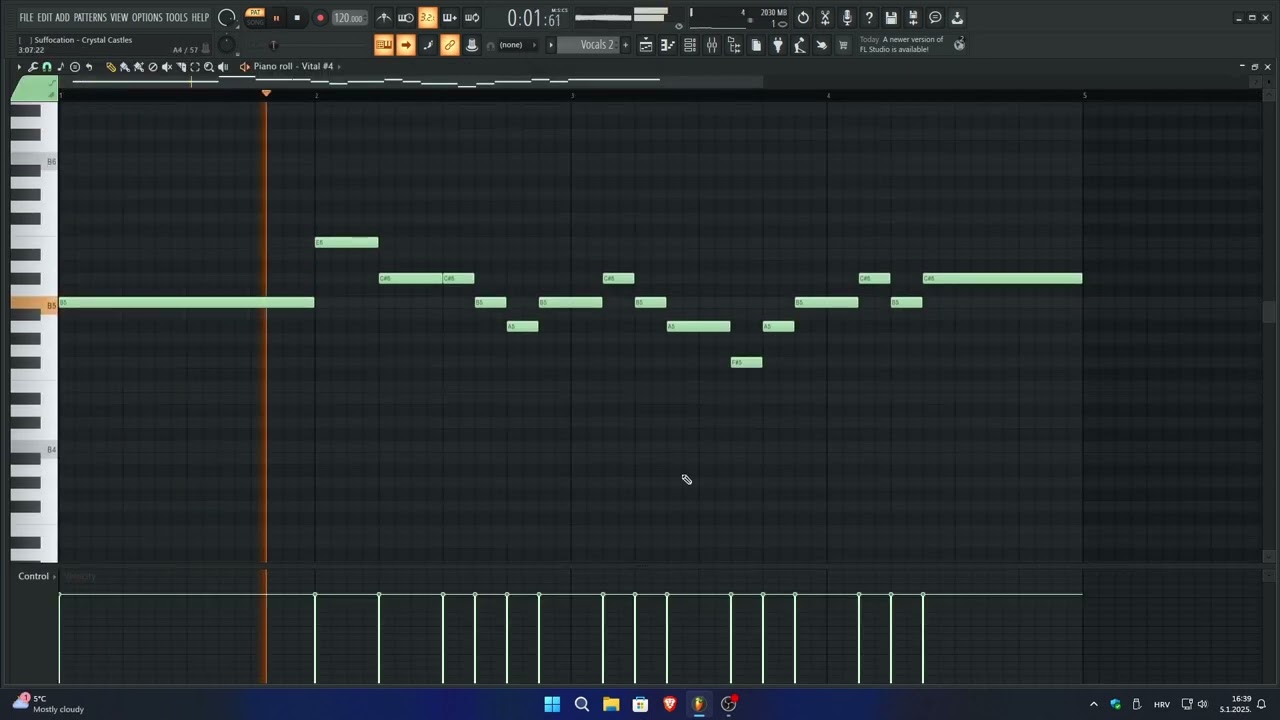
Task: Click the add pattern plus button
Action: click(x=626, y=45)
